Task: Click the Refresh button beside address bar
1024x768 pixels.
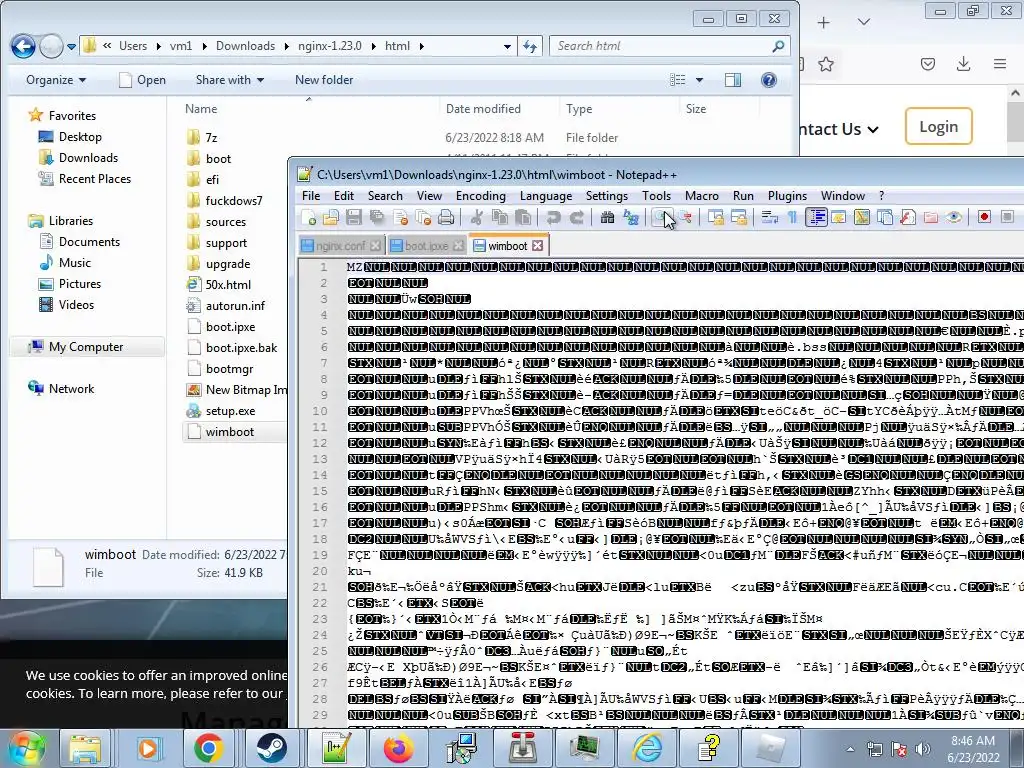Action: (x=530, y=46)
